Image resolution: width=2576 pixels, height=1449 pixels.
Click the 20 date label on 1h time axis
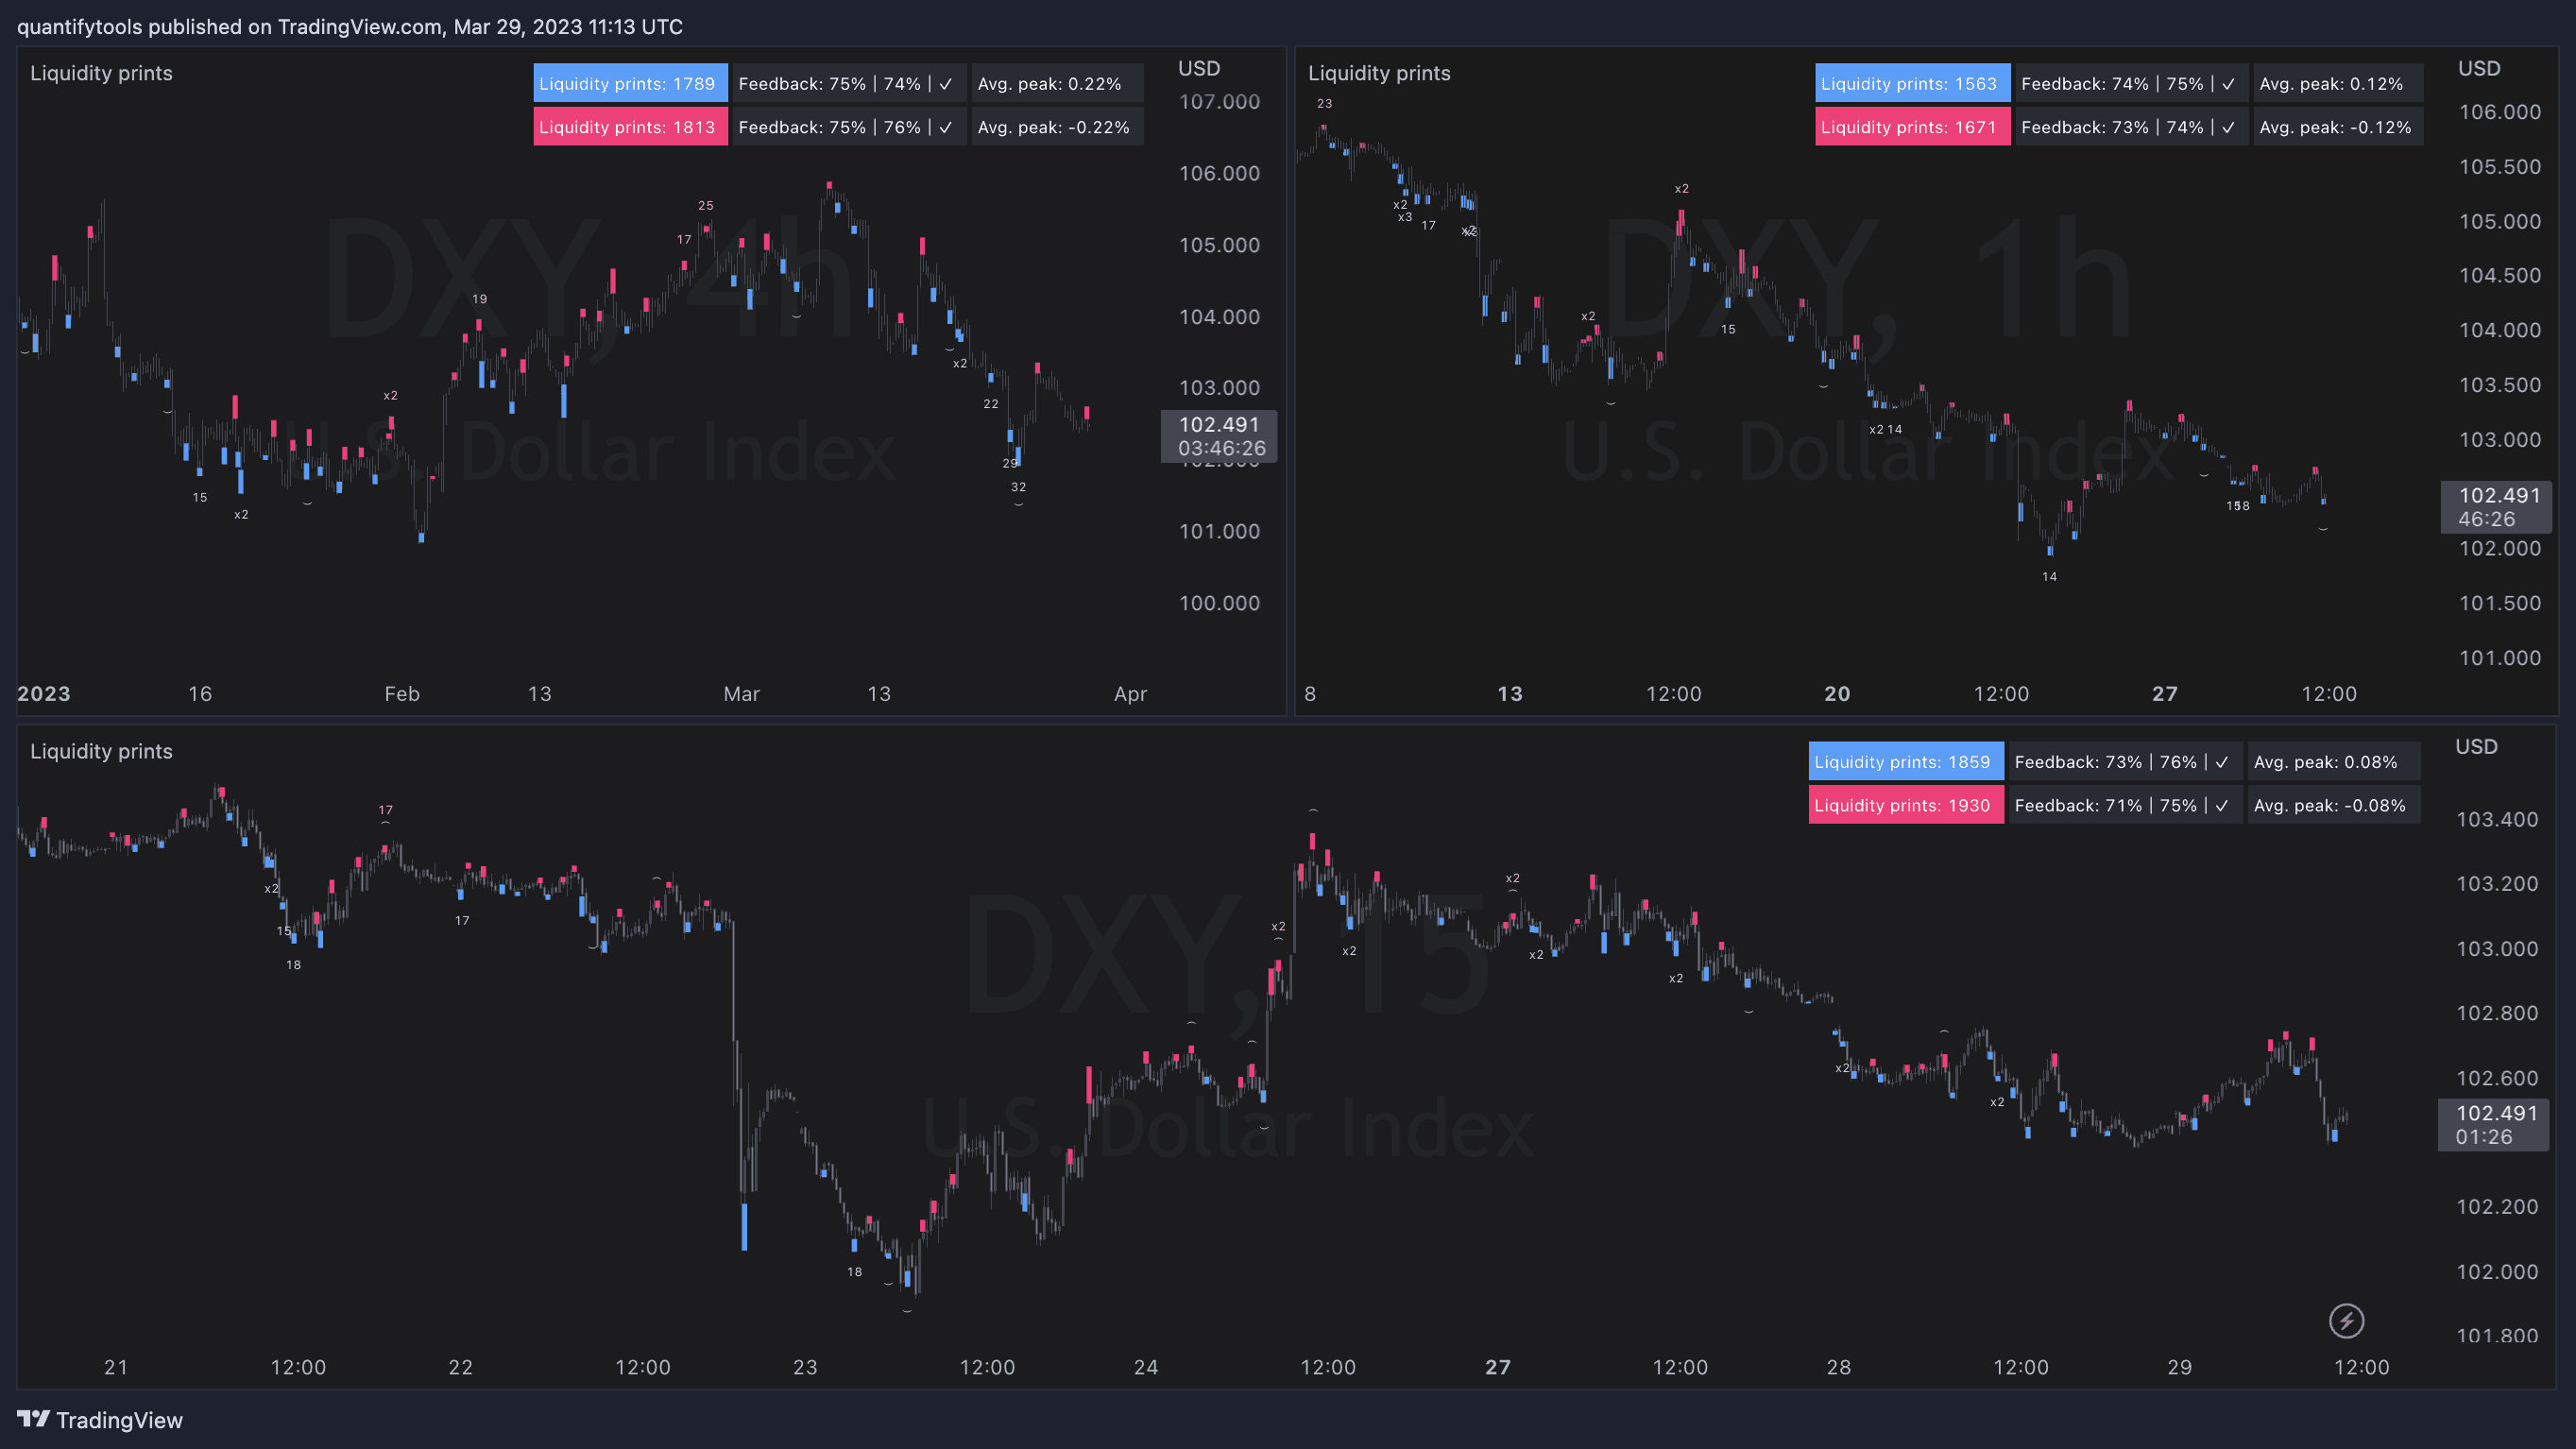point(1836,694)
